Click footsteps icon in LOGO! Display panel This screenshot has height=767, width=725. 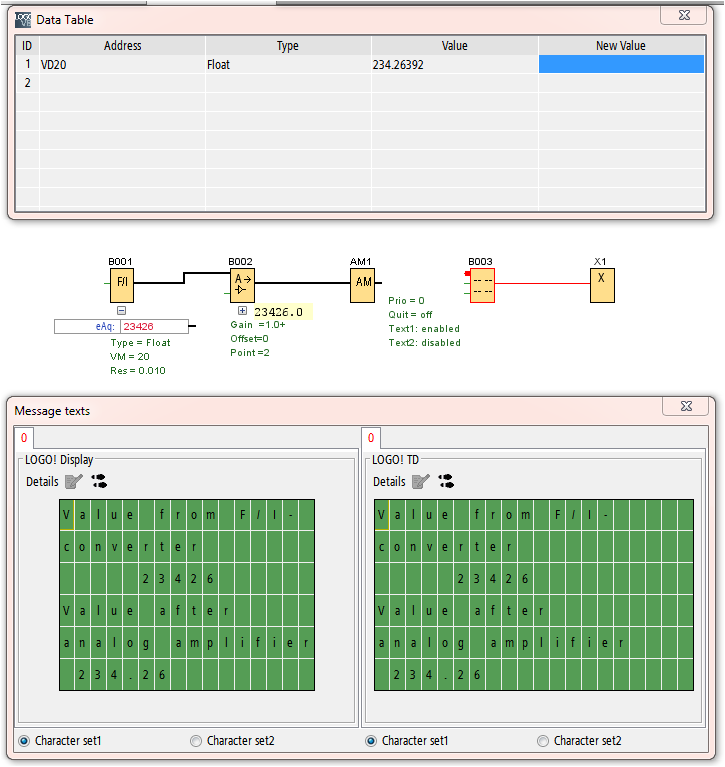click(x=99, y=481)
